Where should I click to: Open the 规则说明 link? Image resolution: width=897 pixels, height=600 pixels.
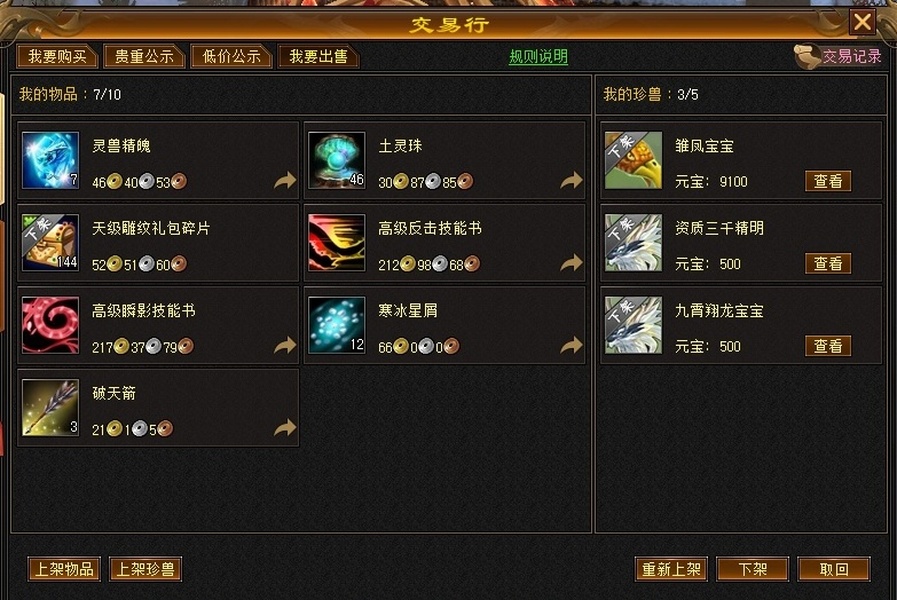point(538,57)
